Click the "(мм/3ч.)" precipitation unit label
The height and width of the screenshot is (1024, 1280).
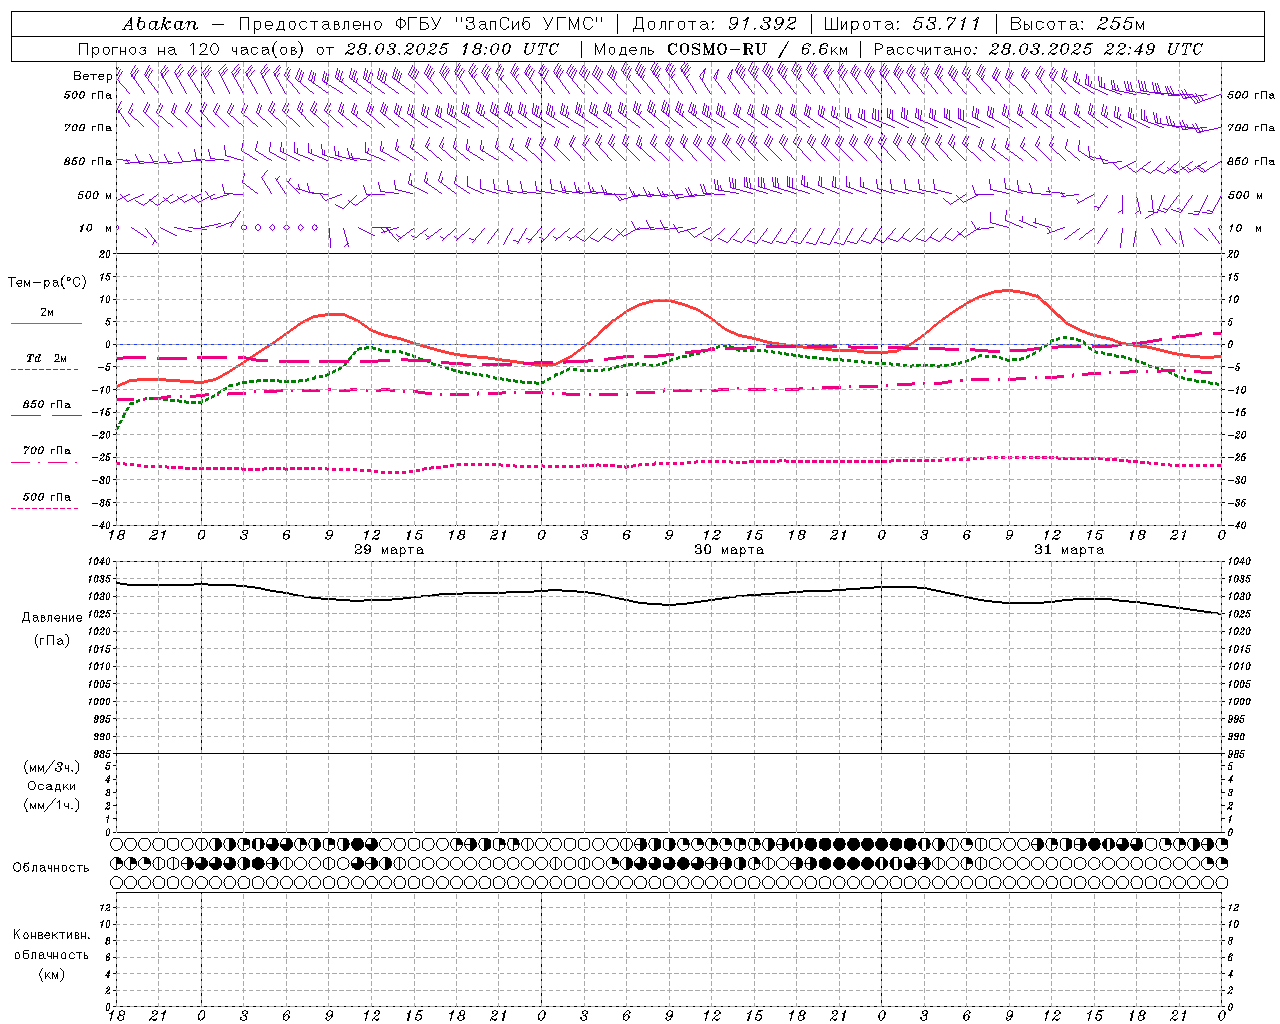tap(52, 768)
